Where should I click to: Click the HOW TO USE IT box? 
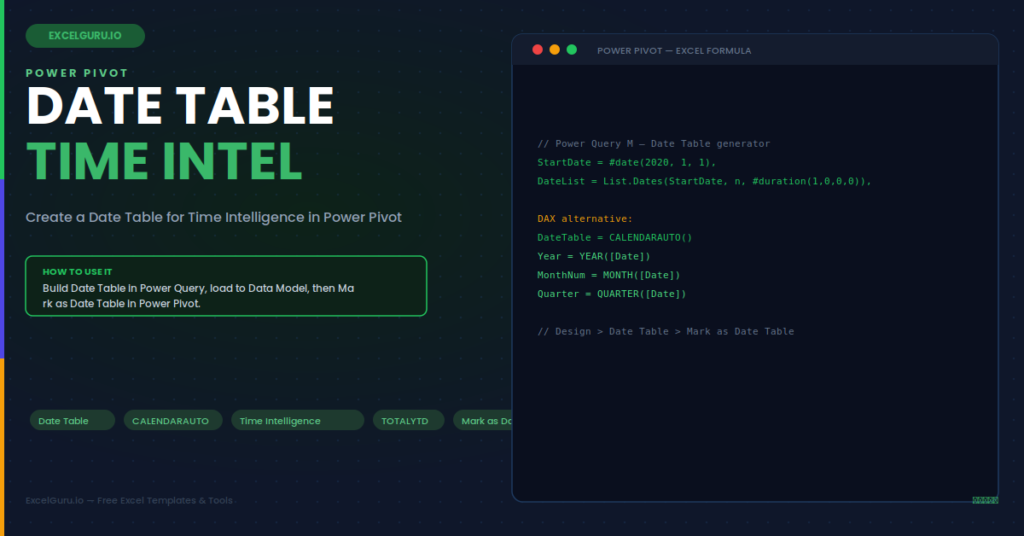pyautogui.click(x=226, y=286)
